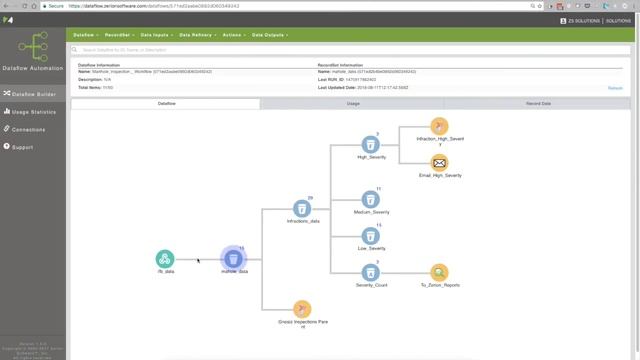Image resolution: width=640 pixels, height=360 pixels.
Task: Expand the Data Inputs menu
Action: (x=157, y=35)
